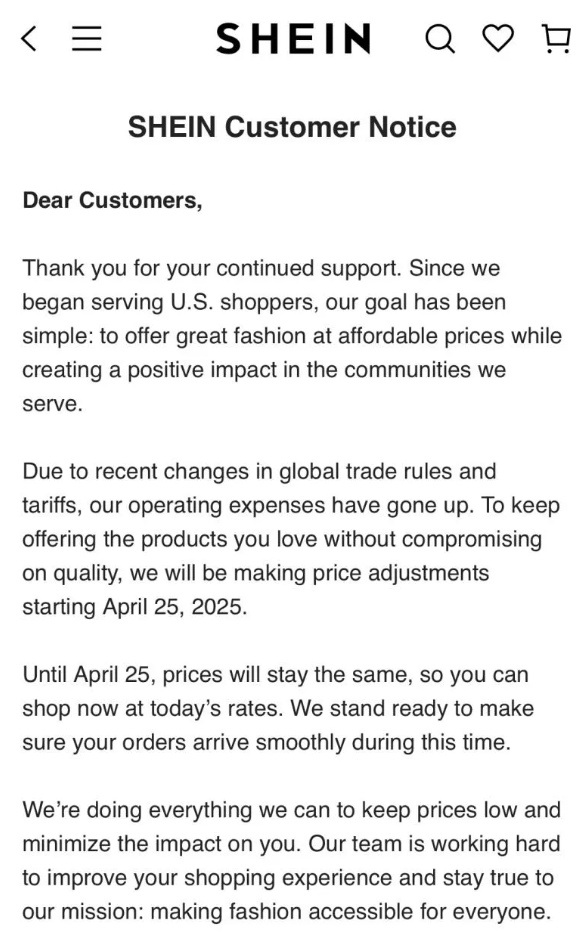This screenshot has width=586, height=942.
Task: Click the line ending 'global trade rules and'
Action: coord(259,472)
